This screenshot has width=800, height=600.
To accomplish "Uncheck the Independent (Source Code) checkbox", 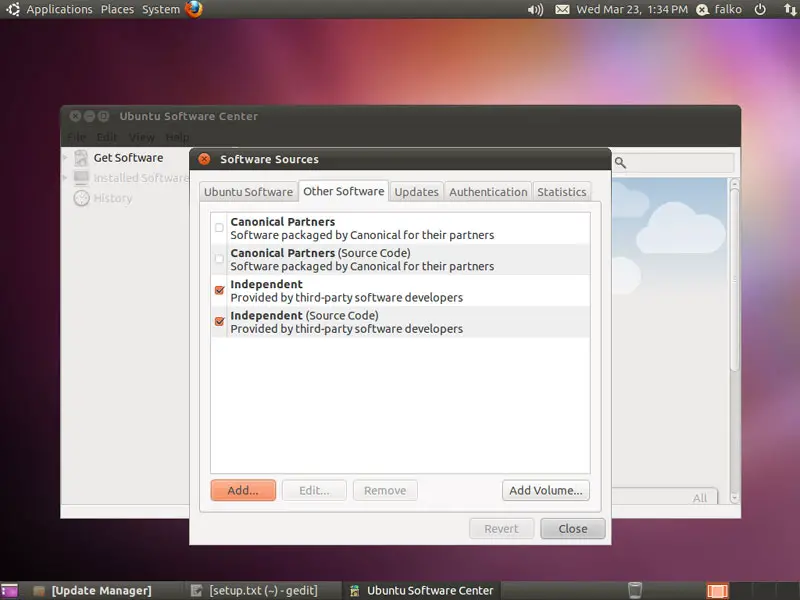I will [219, 321].
